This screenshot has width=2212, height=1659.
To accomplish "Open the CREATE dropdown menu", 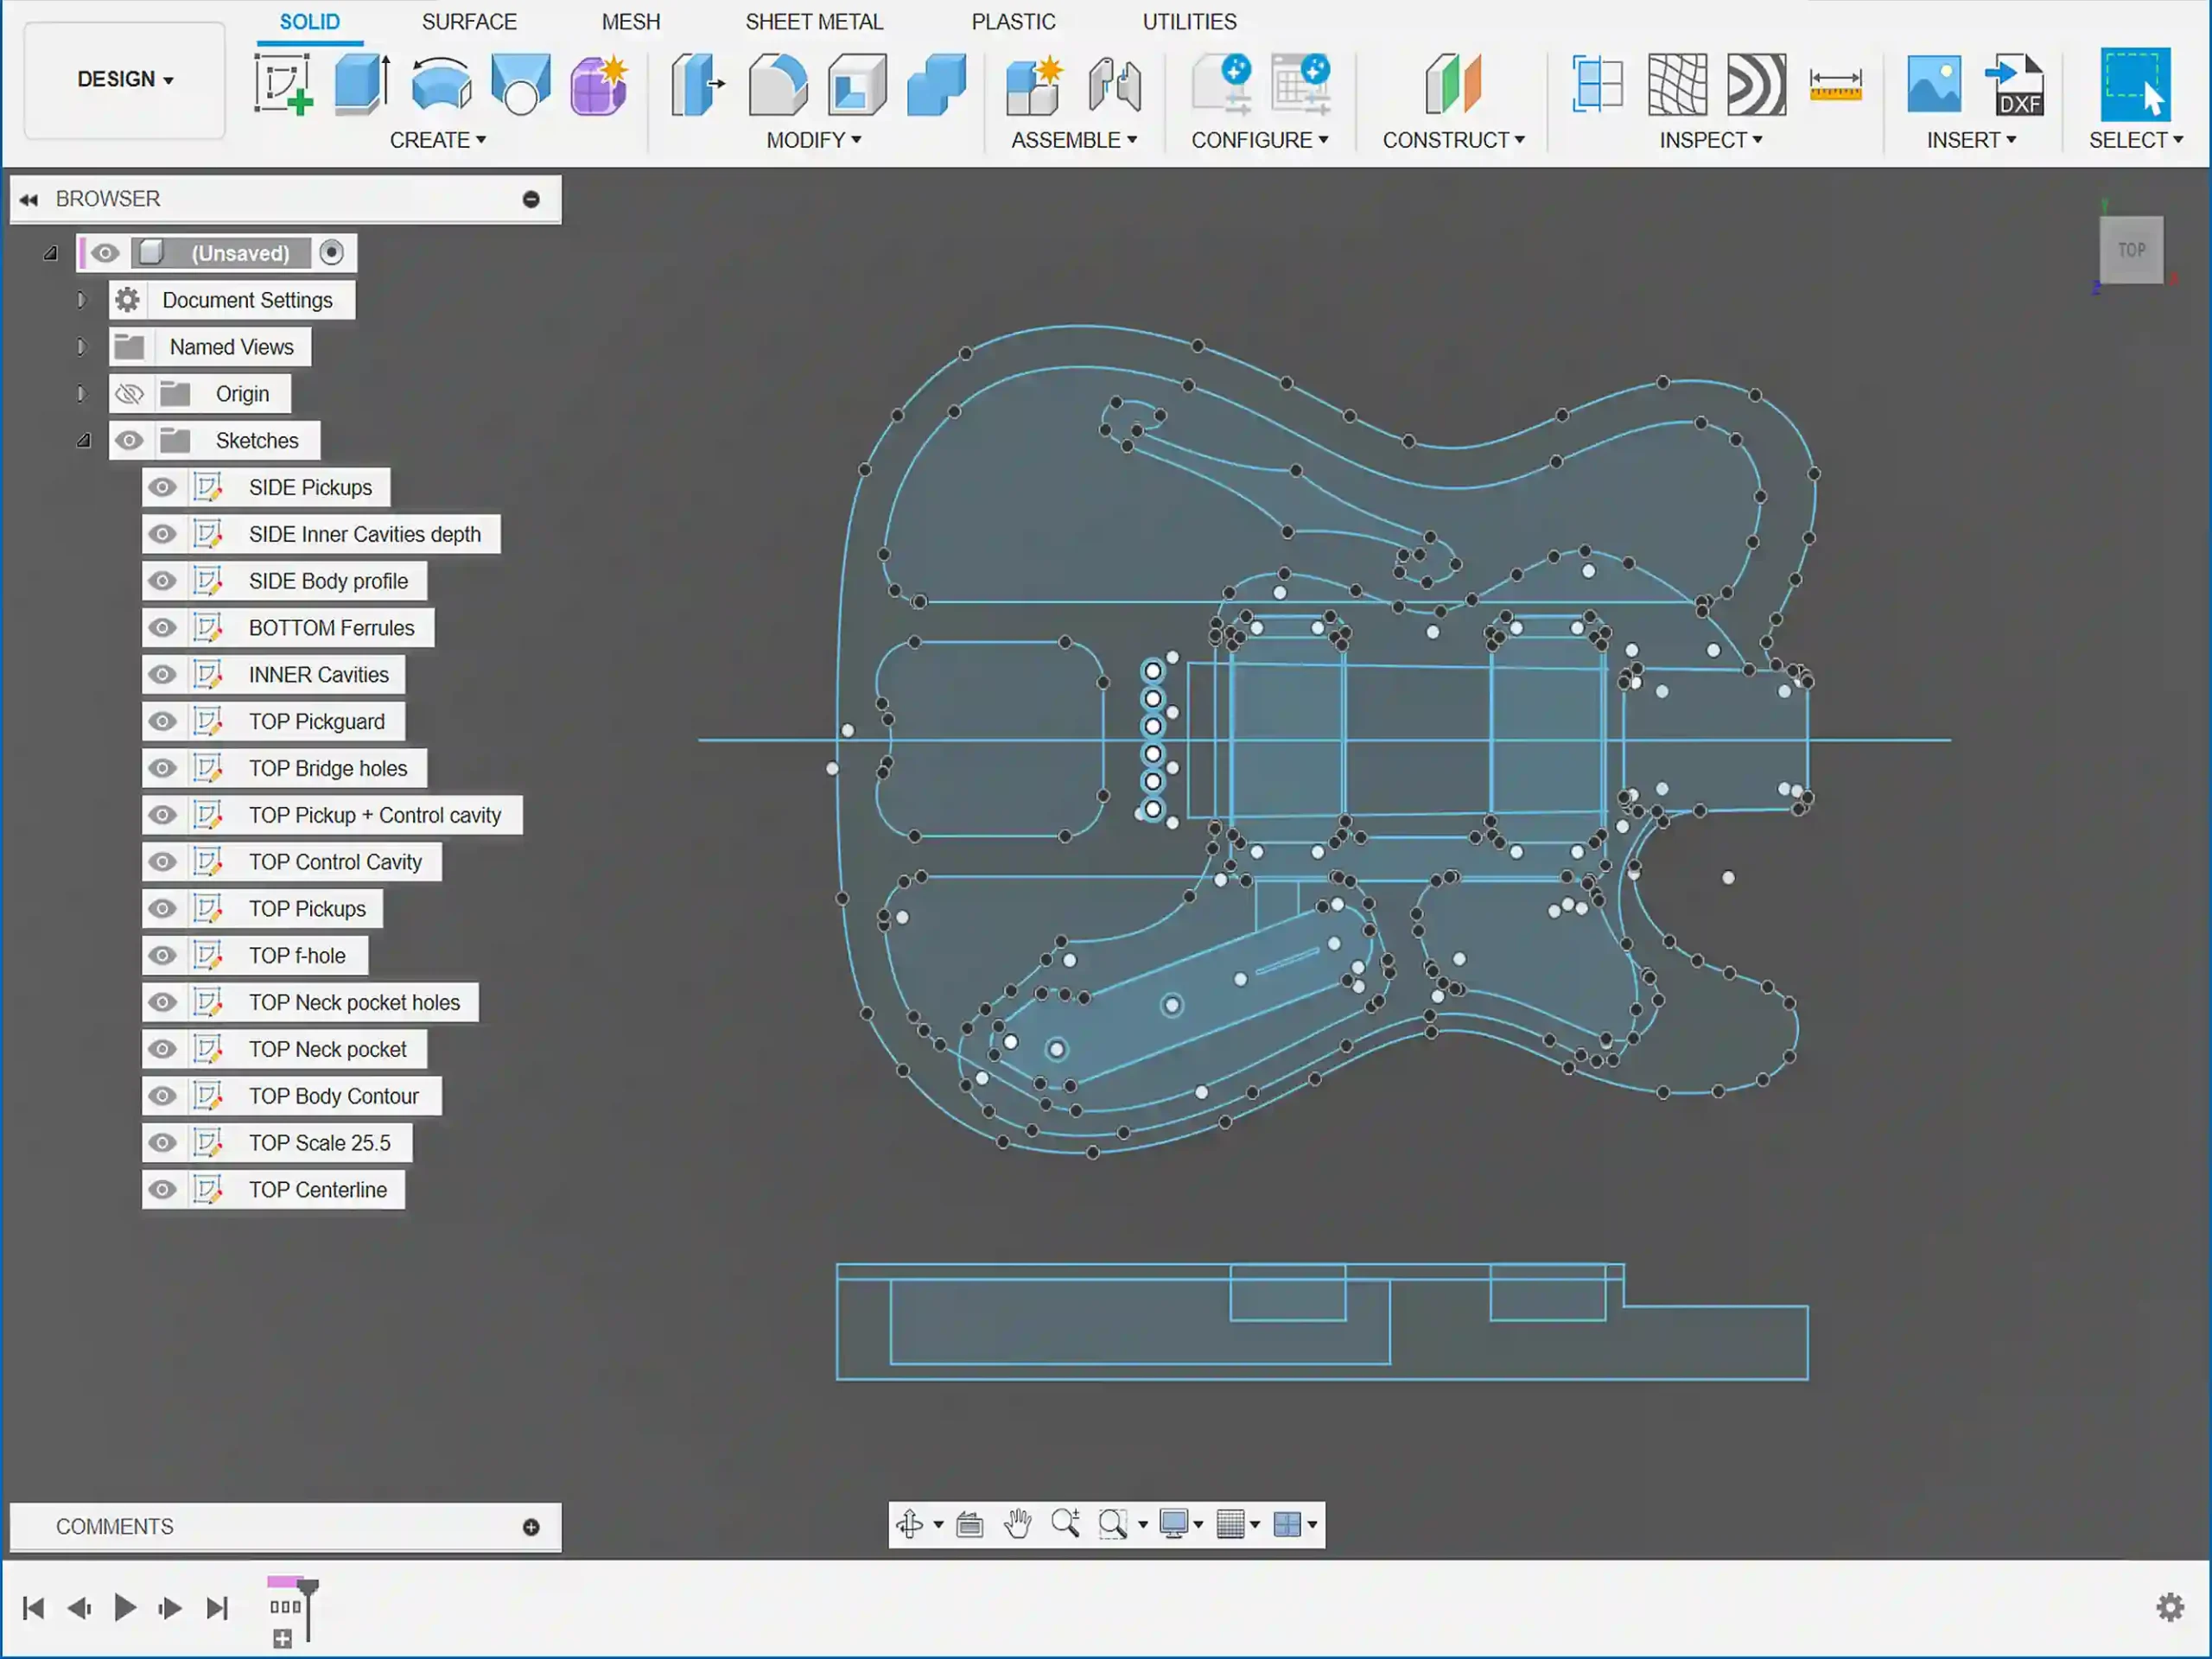I will (438, 140).
